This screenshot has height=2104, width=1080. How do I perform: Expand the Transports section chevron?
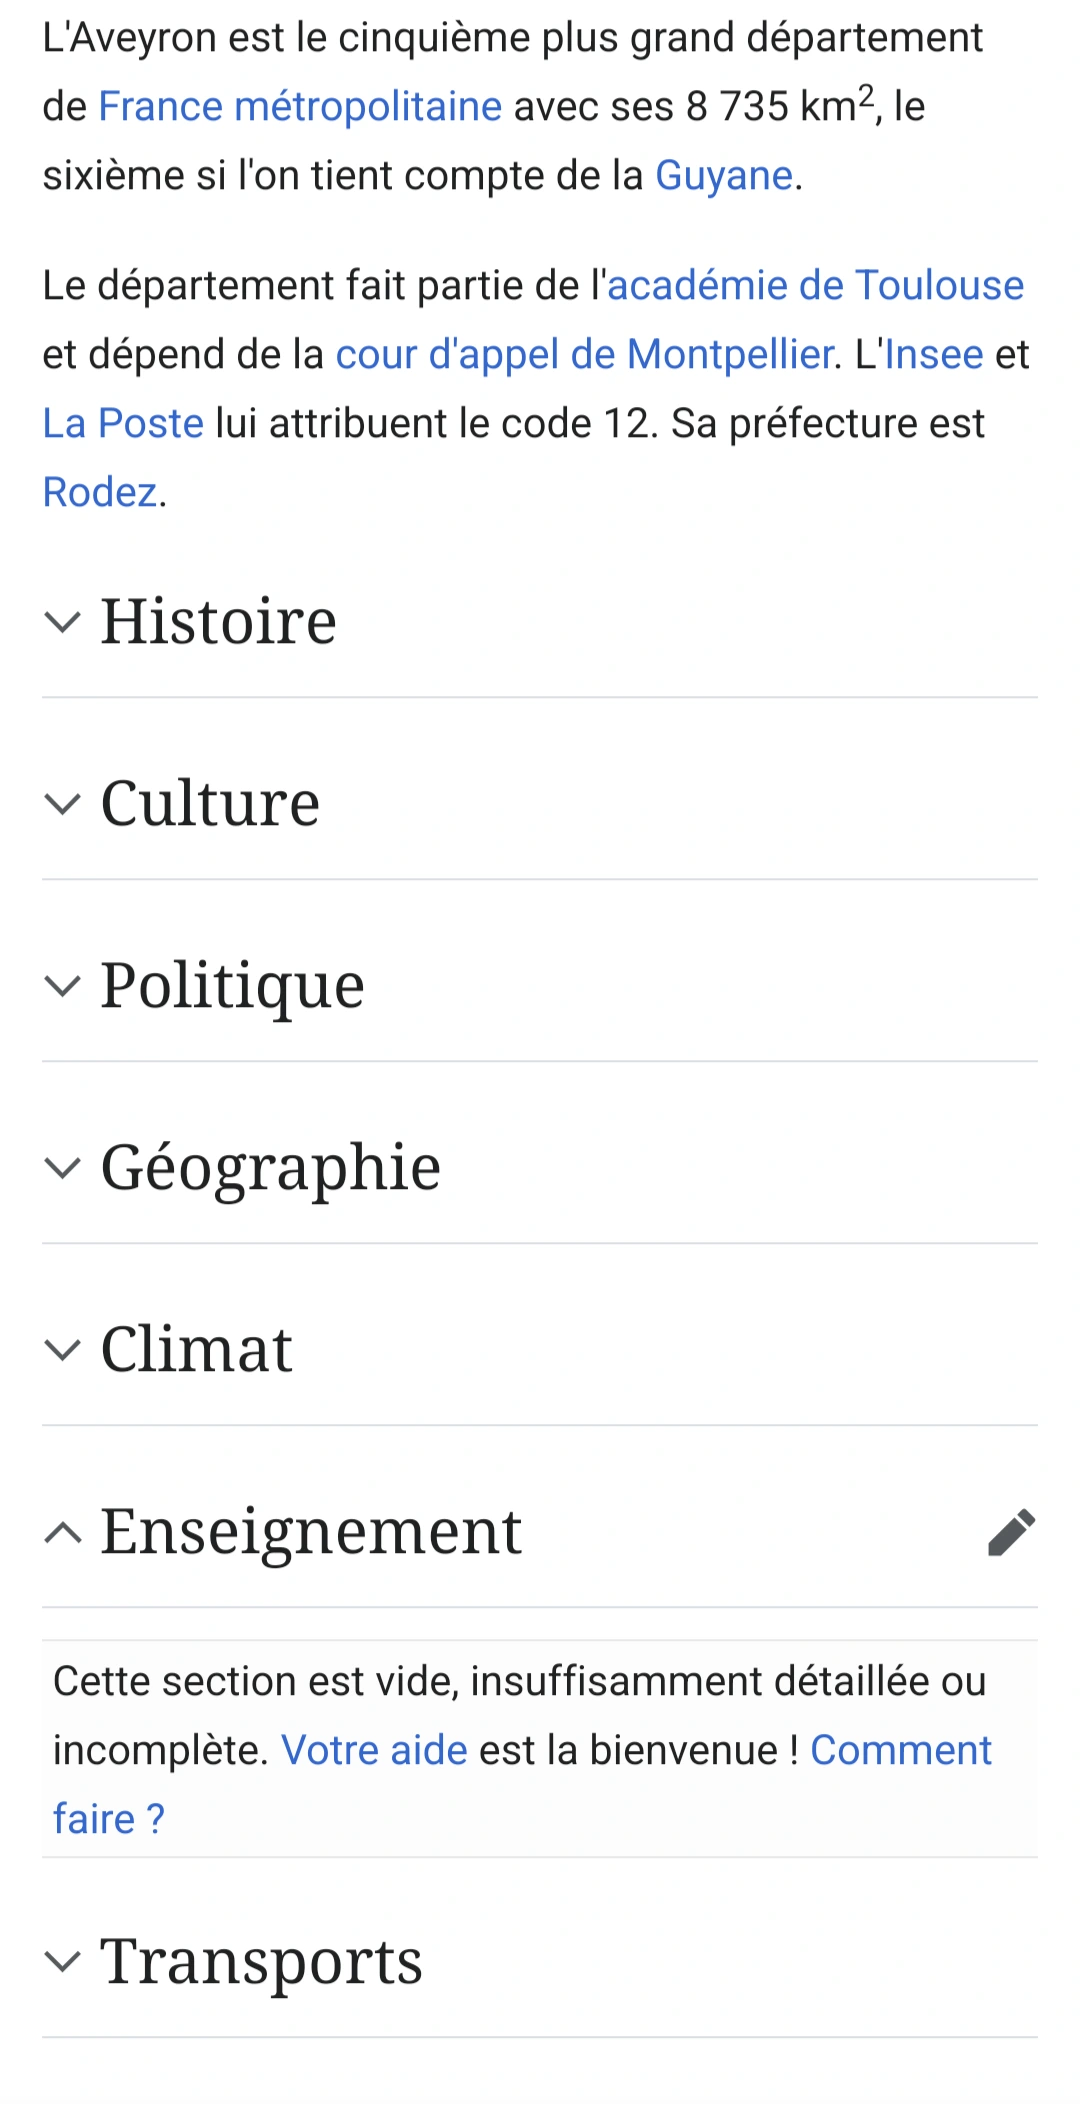click(63, 1961)
